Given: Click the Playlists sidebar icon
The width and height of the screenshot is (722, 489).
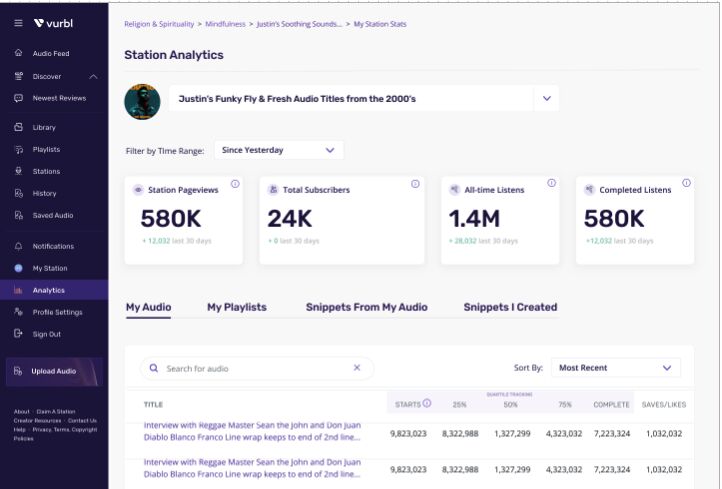Looking at the screenshot, I should pyautogui.click(x=18, y=149).
